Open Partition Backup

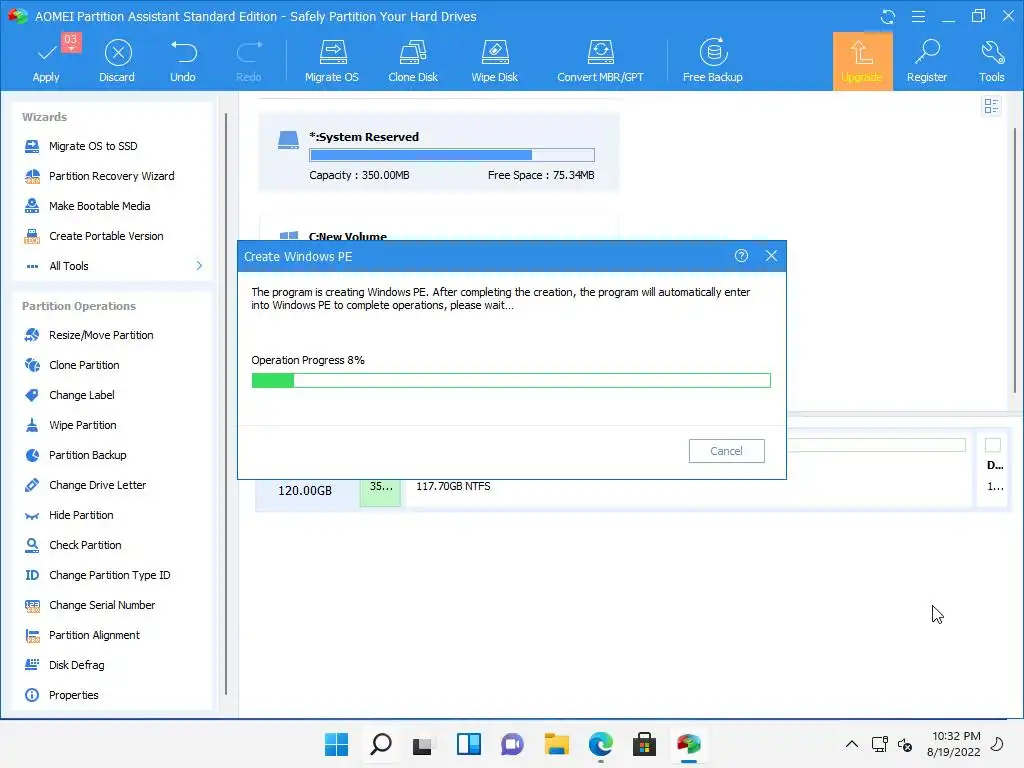pos(88,455)
